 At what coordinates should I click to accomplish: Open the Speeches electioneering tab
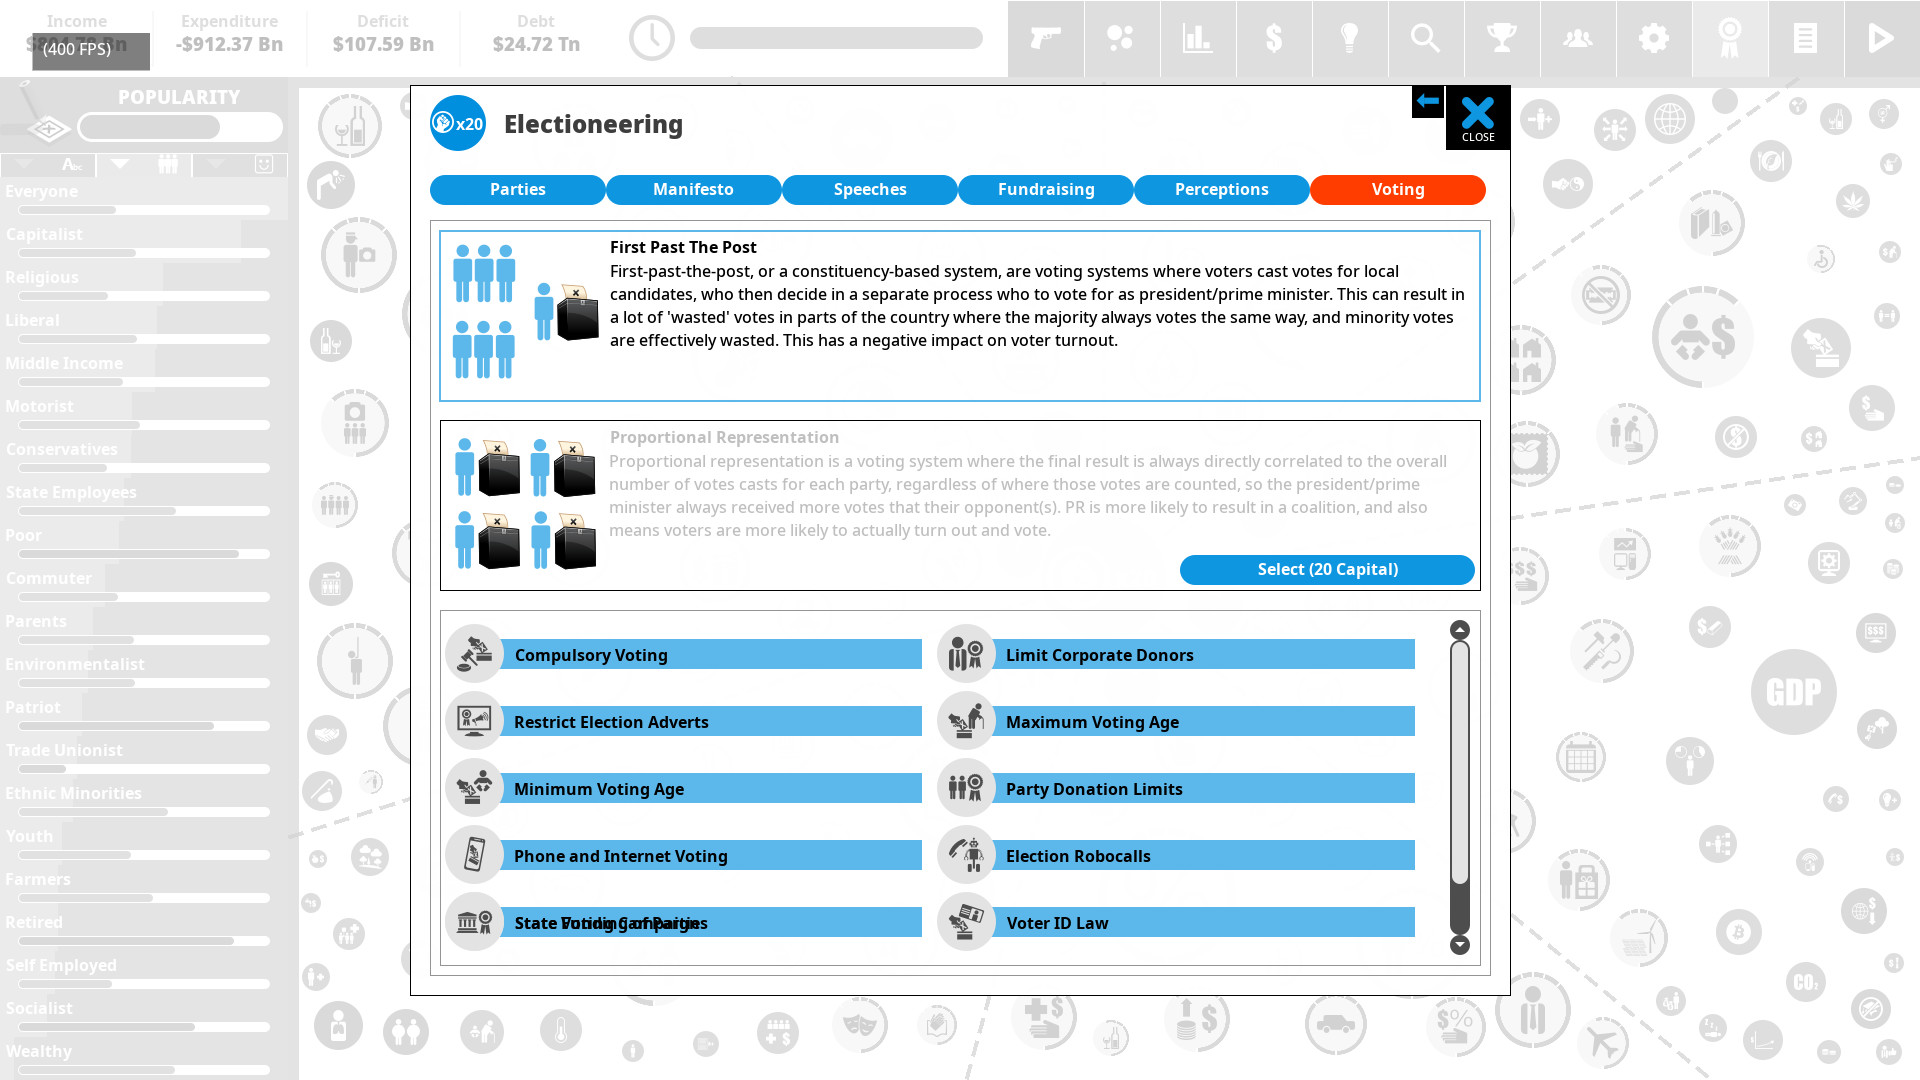click(869, 189)
